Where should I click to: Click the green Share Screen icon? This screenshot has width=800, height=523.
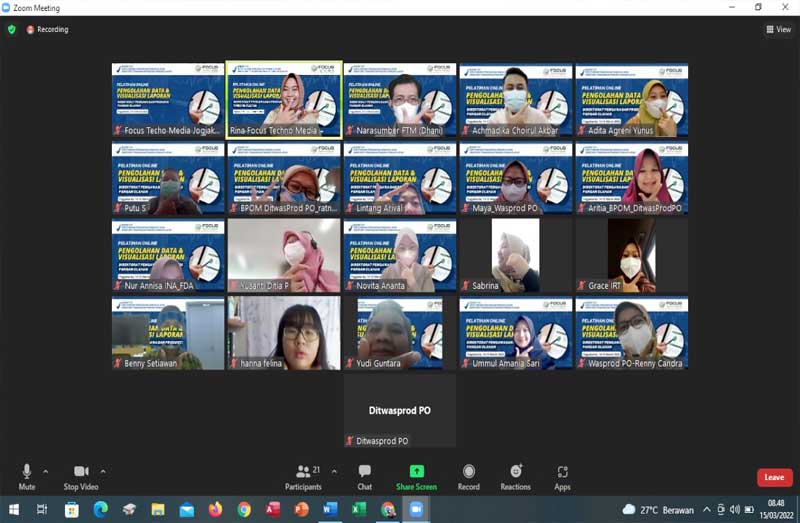pyautogui.click(x=416, y=472)
